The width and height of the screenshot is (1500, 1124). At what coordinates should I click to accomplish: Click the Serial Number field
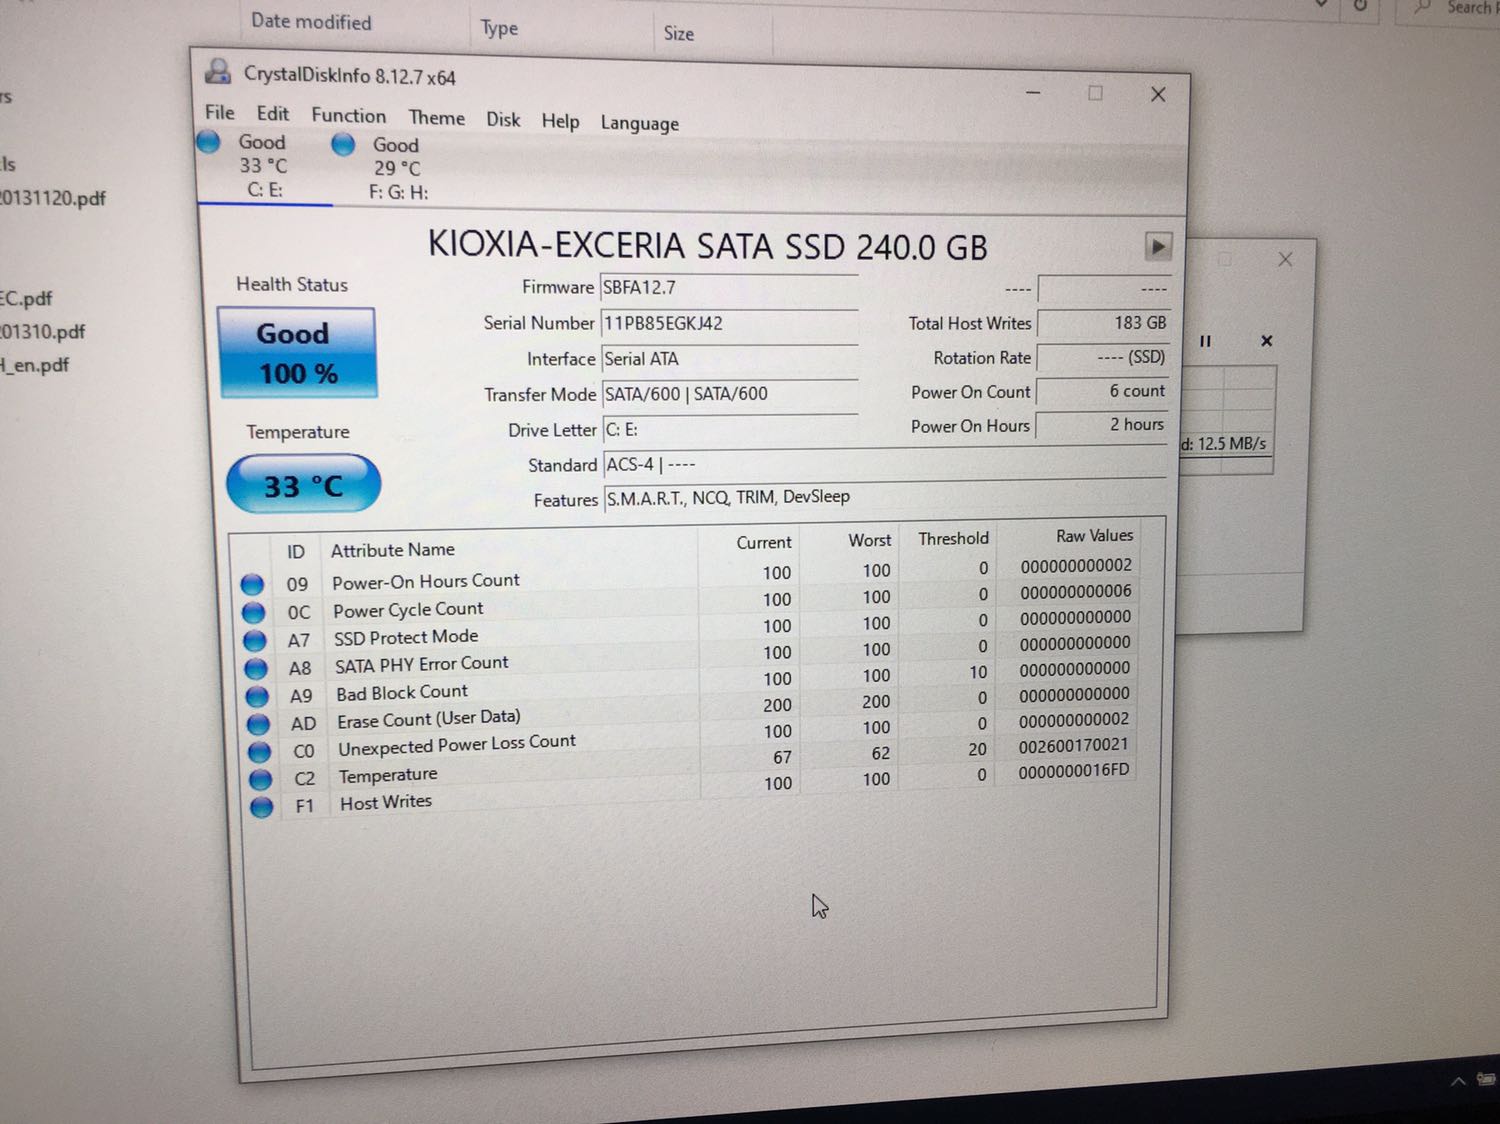click(x=728, y=323)
